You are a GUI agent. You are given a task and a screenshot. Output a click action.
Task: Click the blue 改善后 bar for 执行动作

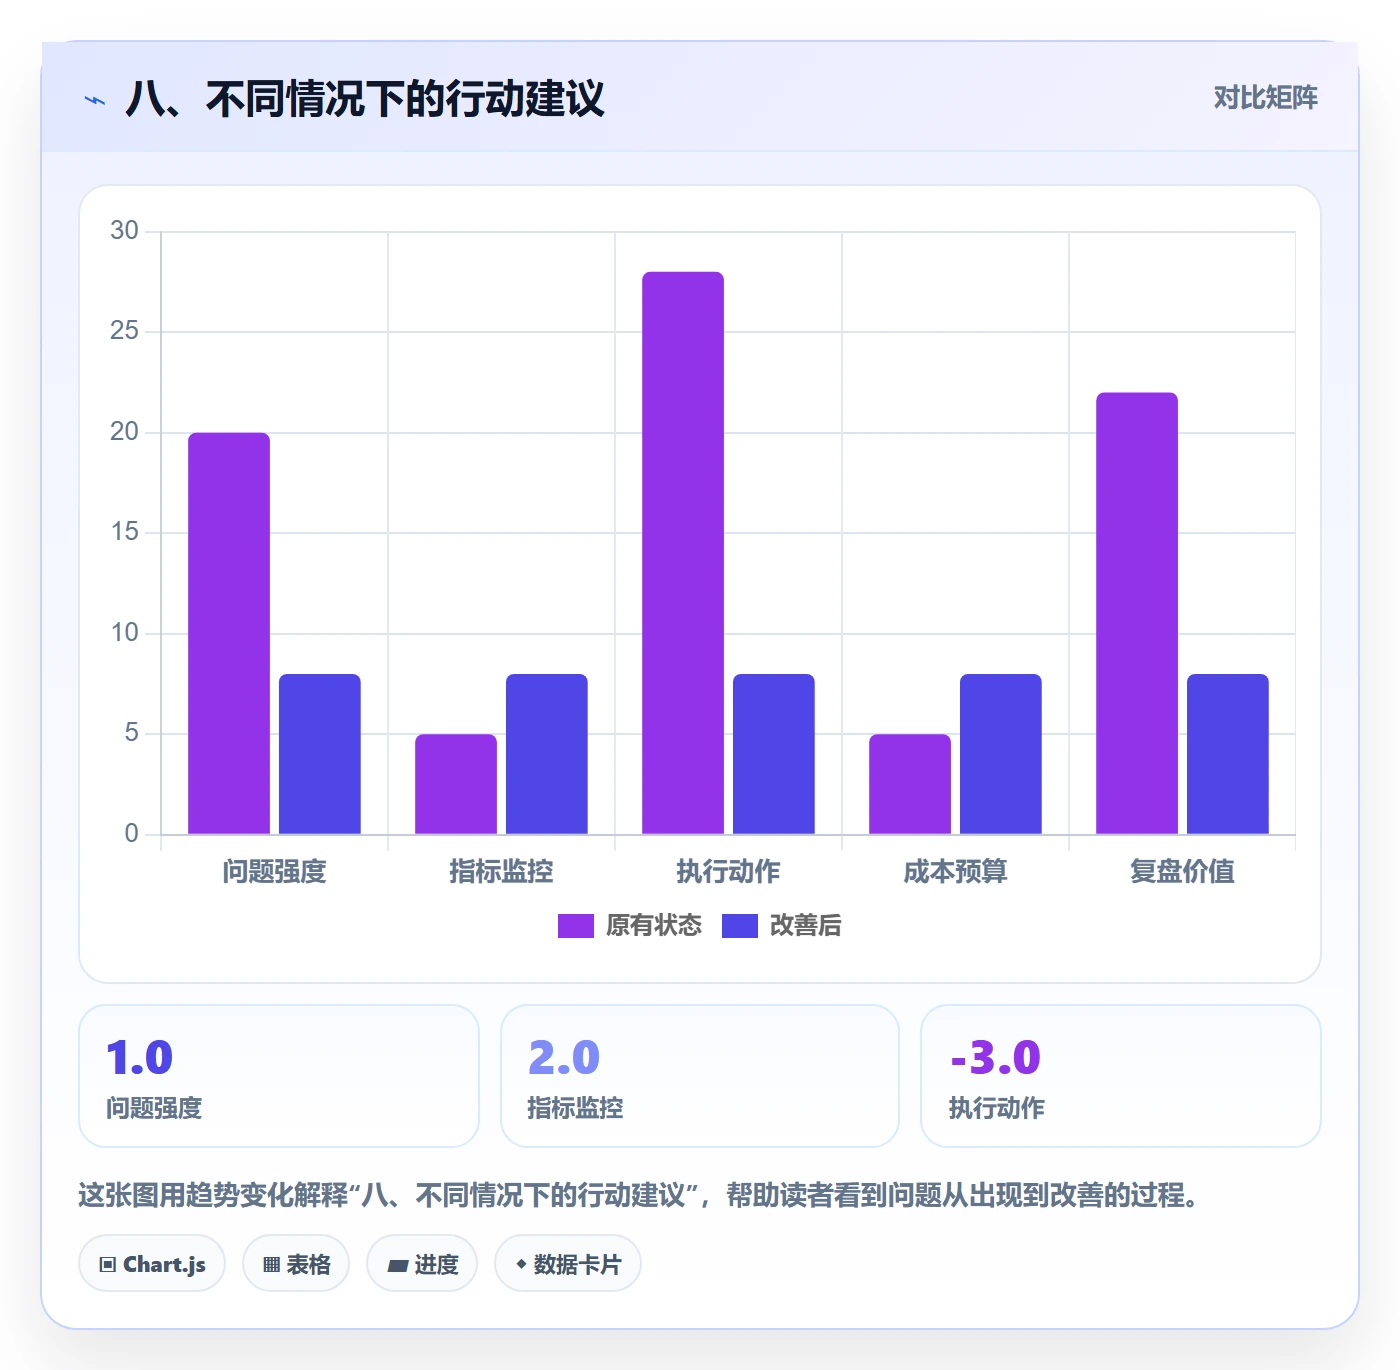[774, 754]
